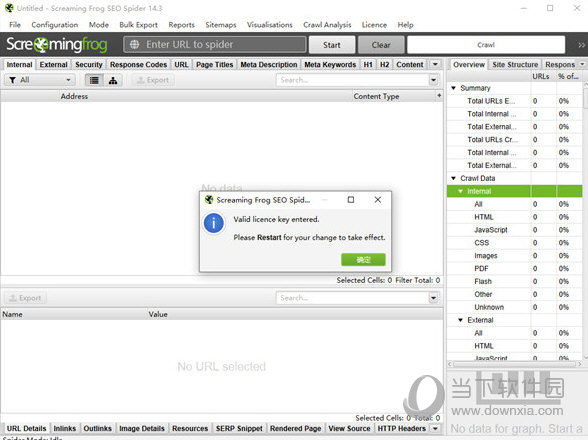Click the lower Export button
Image resolution: width=588 pixels, height=440 pixels.
tap(26, 298)
